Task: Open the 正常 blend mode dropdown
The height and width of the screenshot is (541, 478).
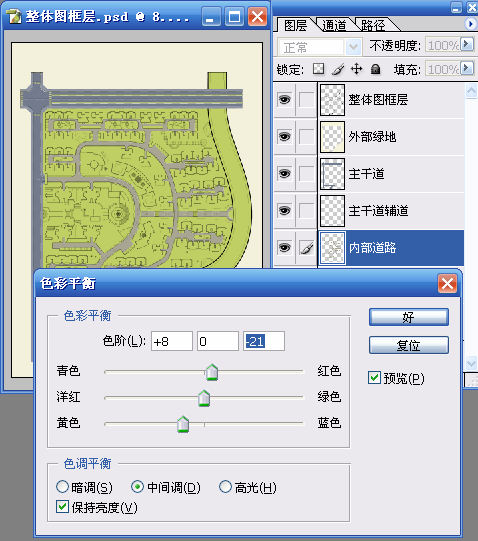Action: (320, 47)
